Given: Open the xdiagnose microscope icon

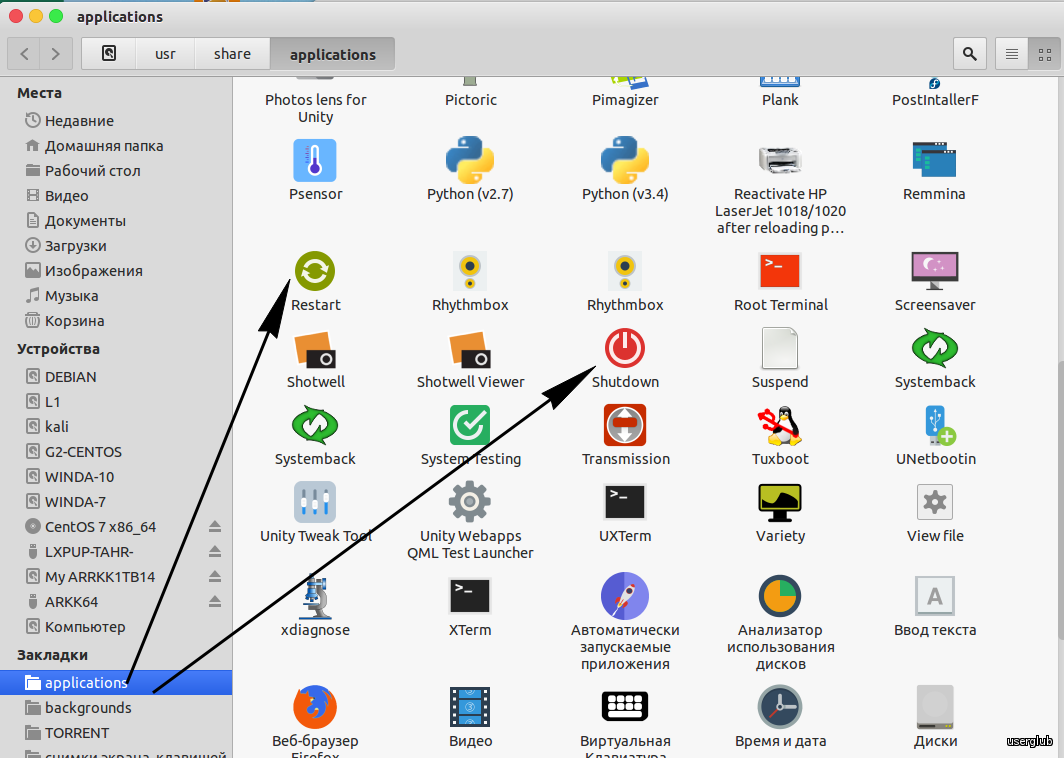Looking at the screenshot, I should 315,596.
